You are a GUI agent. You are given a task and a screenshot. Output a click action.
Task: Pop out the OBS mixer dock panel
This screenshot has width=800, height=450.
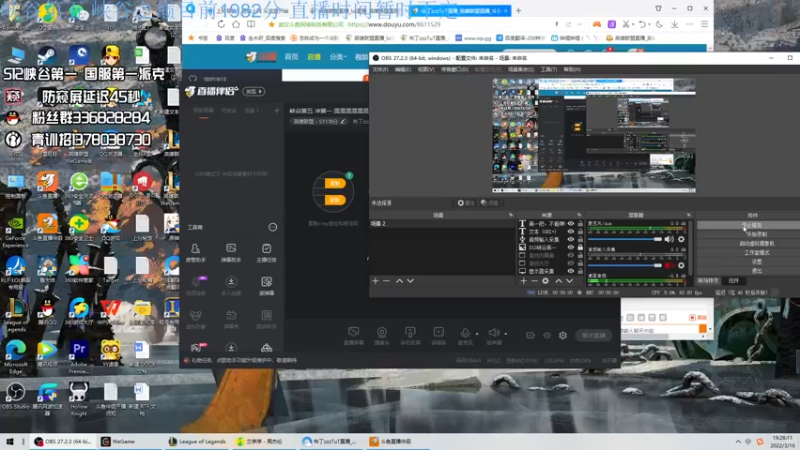688,215
